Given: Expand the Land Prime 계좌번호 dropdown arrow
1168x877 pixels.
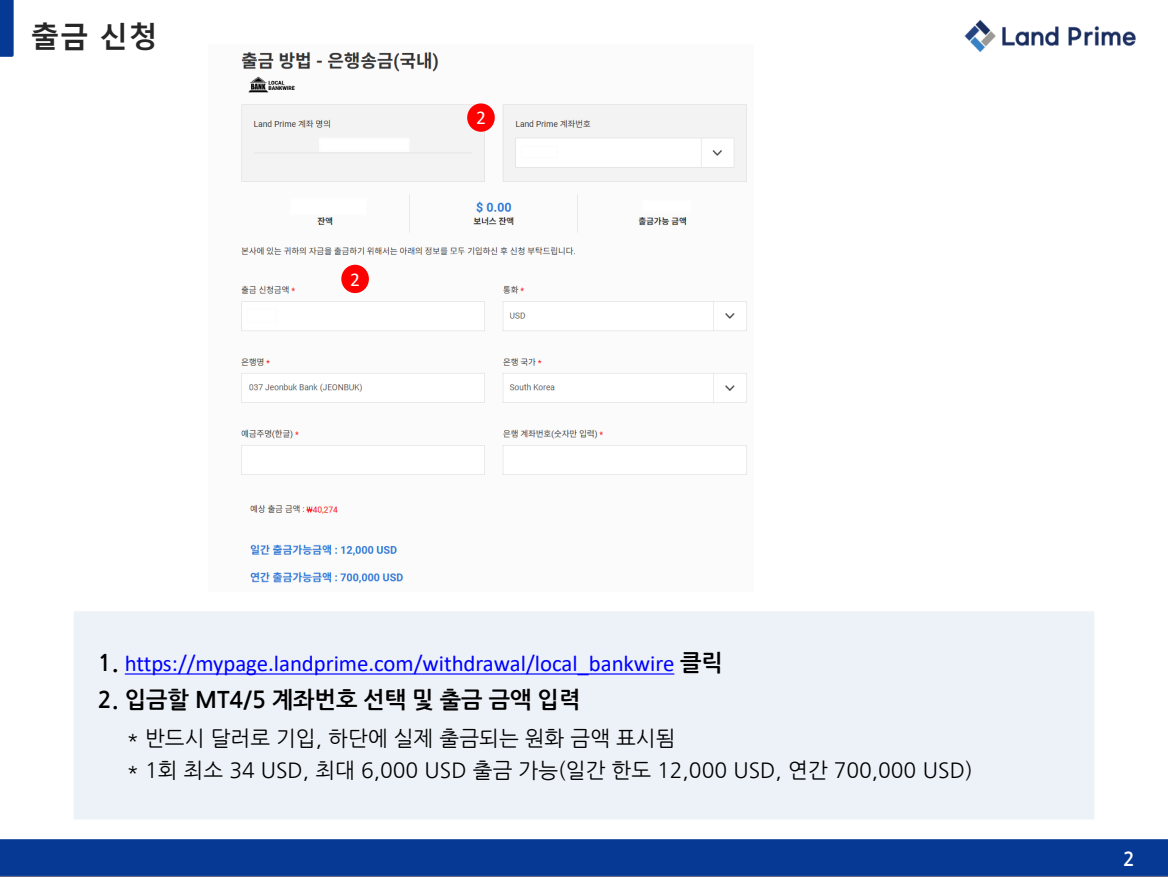Looking at the screenshot, I should pos(717,153).
